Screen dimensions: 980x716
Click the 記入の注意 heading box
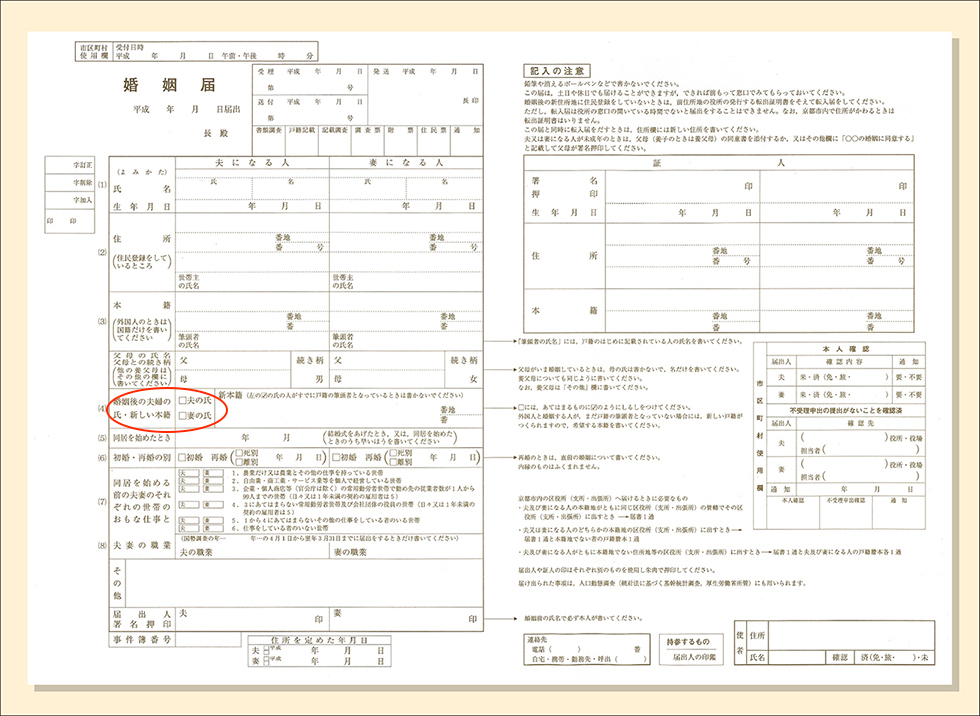pos(557,72)
